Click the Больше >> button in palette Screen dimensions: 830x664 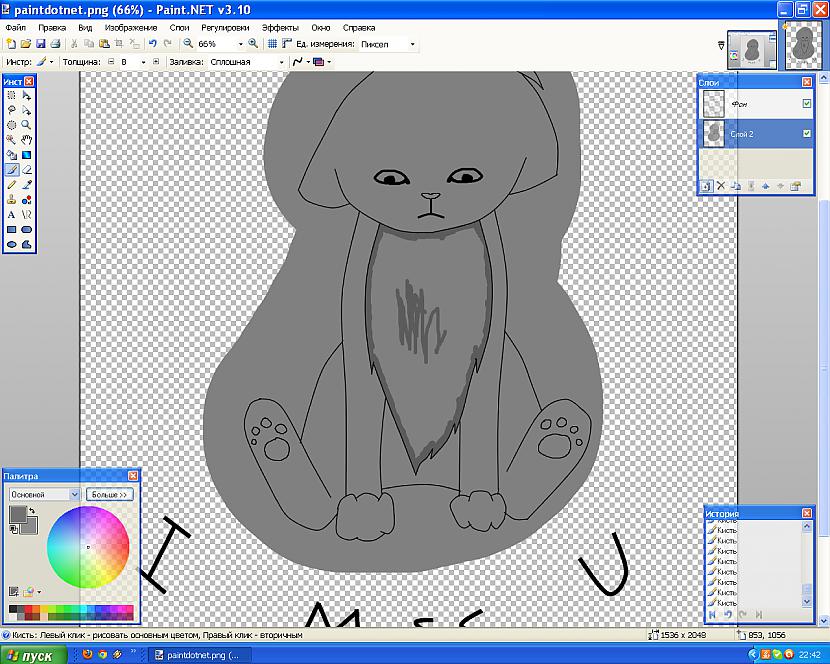point(110,495)
